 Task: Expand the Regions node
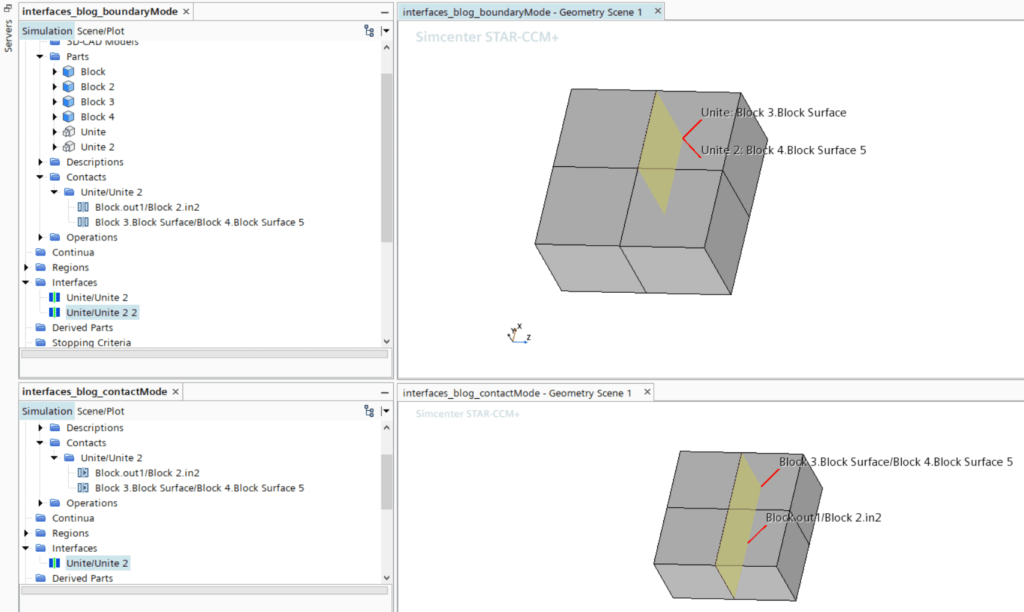click(x=27, y=267)
